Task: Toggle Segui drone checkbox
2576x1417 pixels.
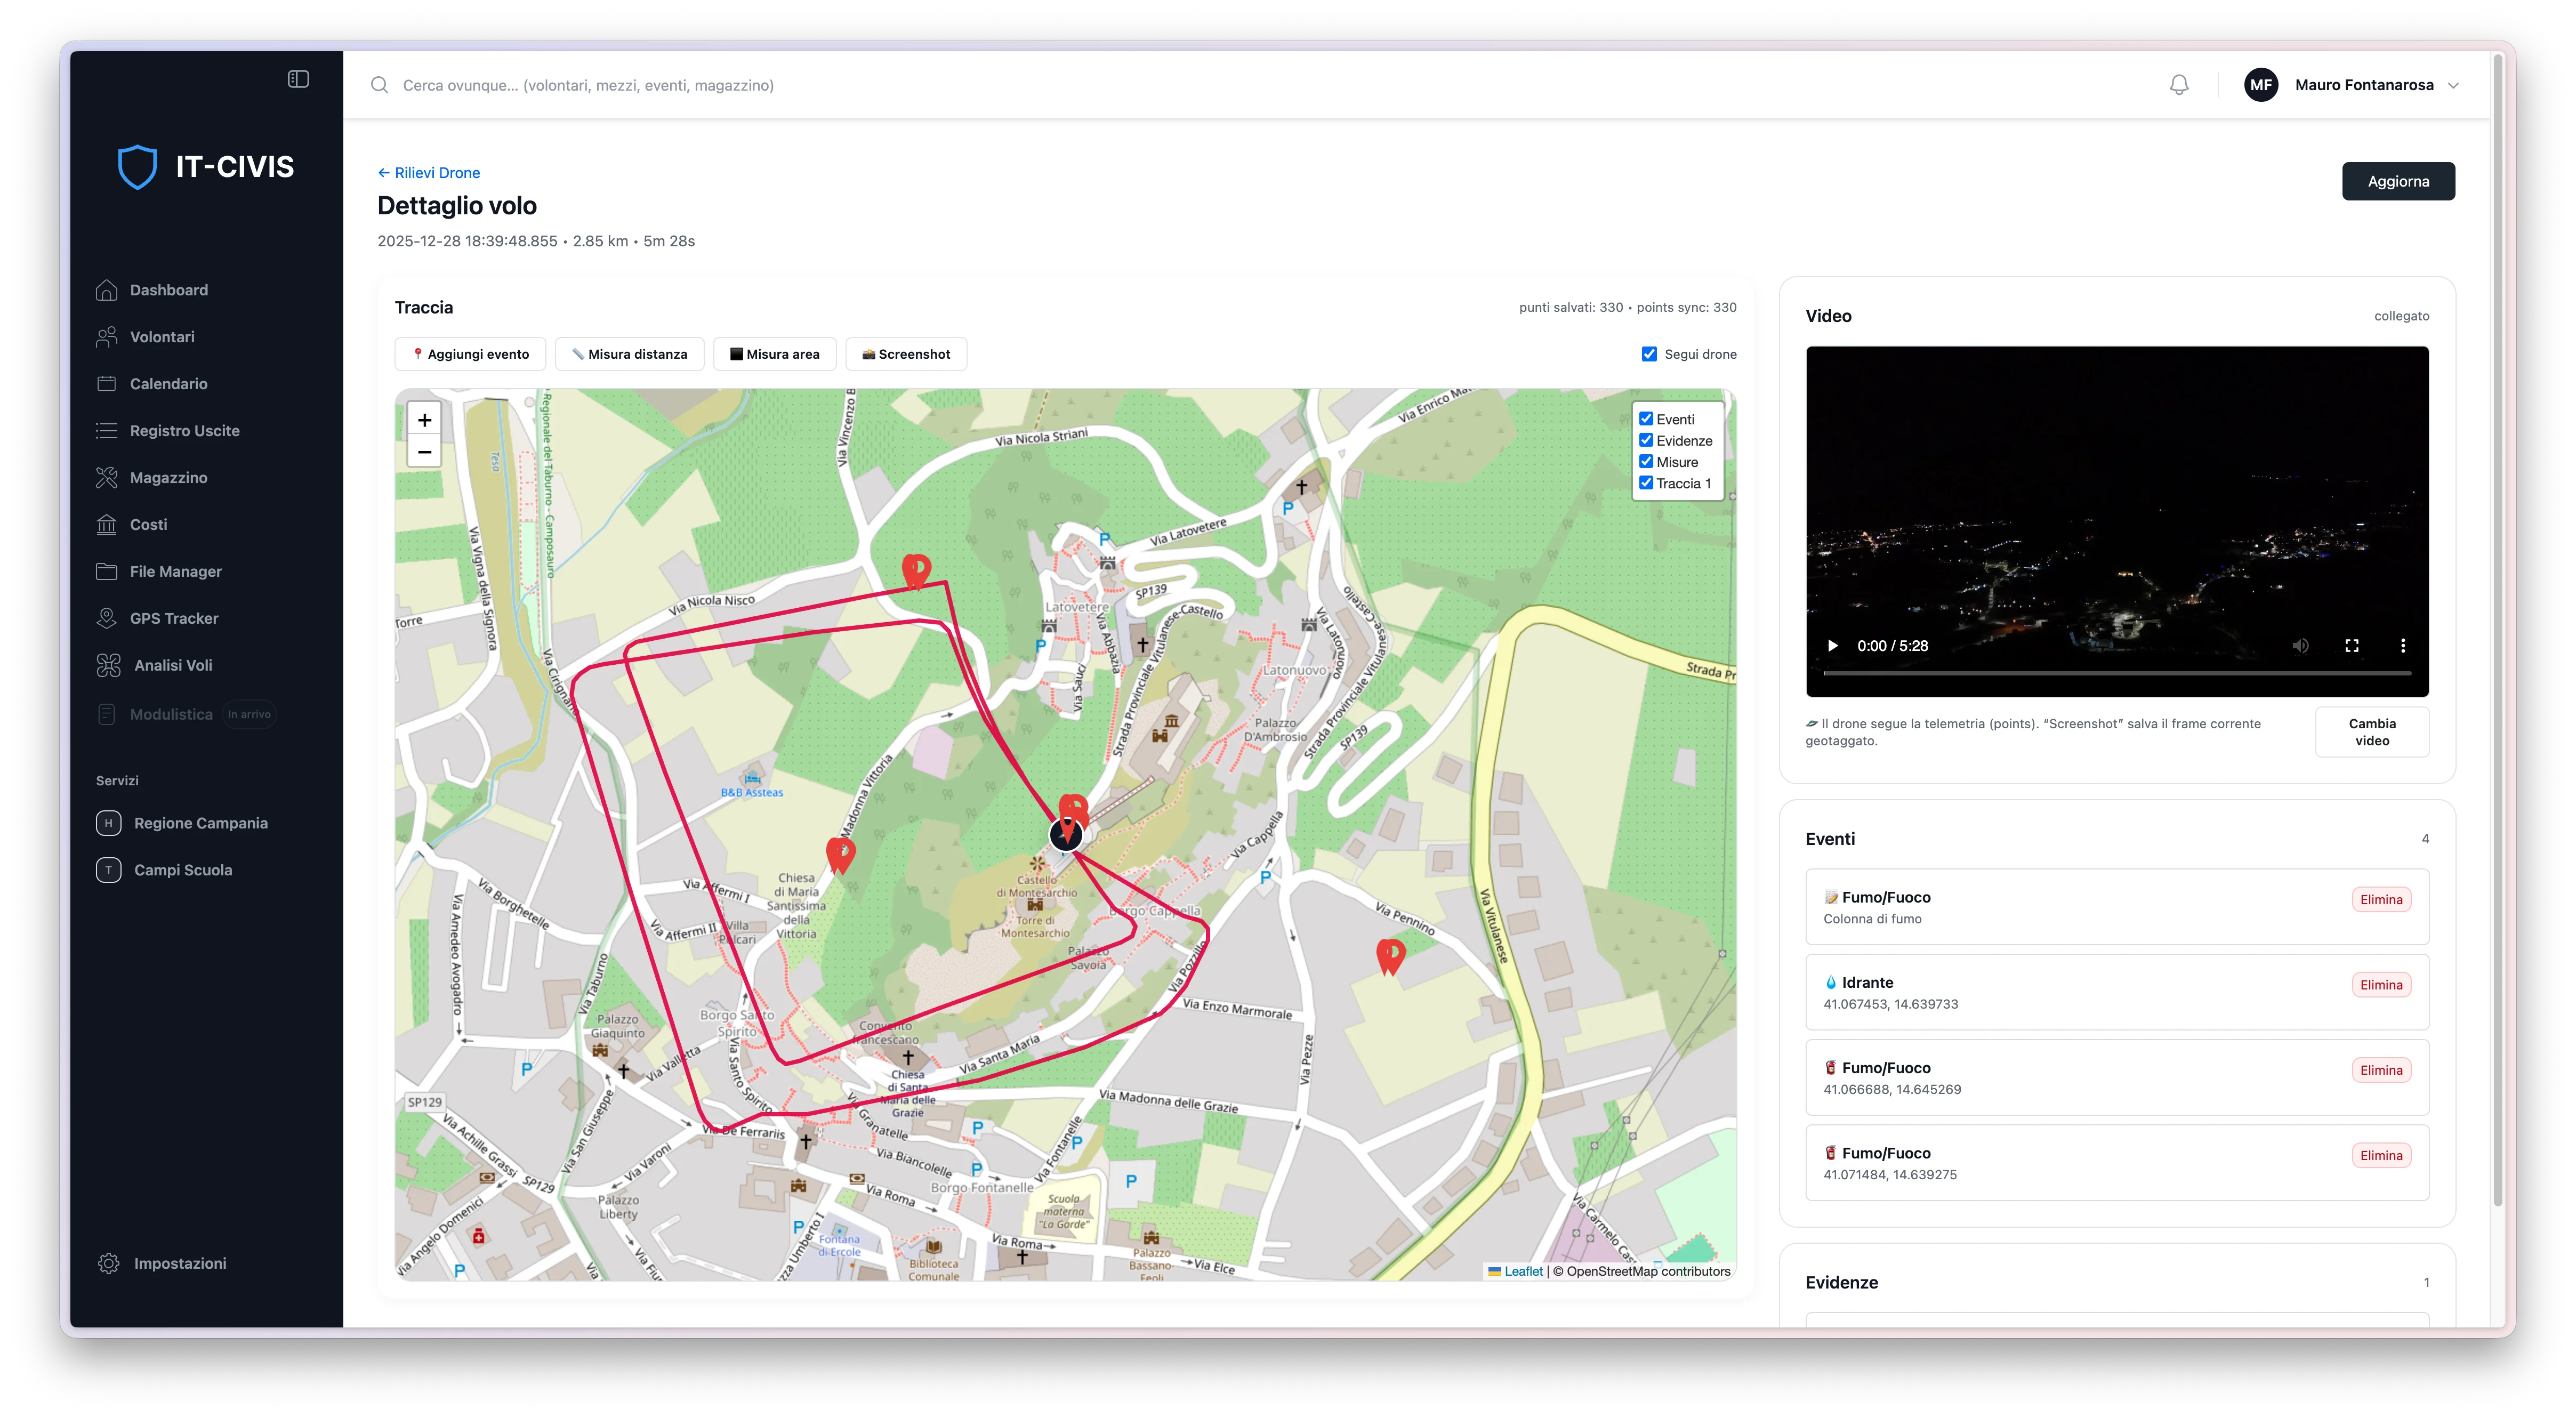Action: (x=1649, y=354)
